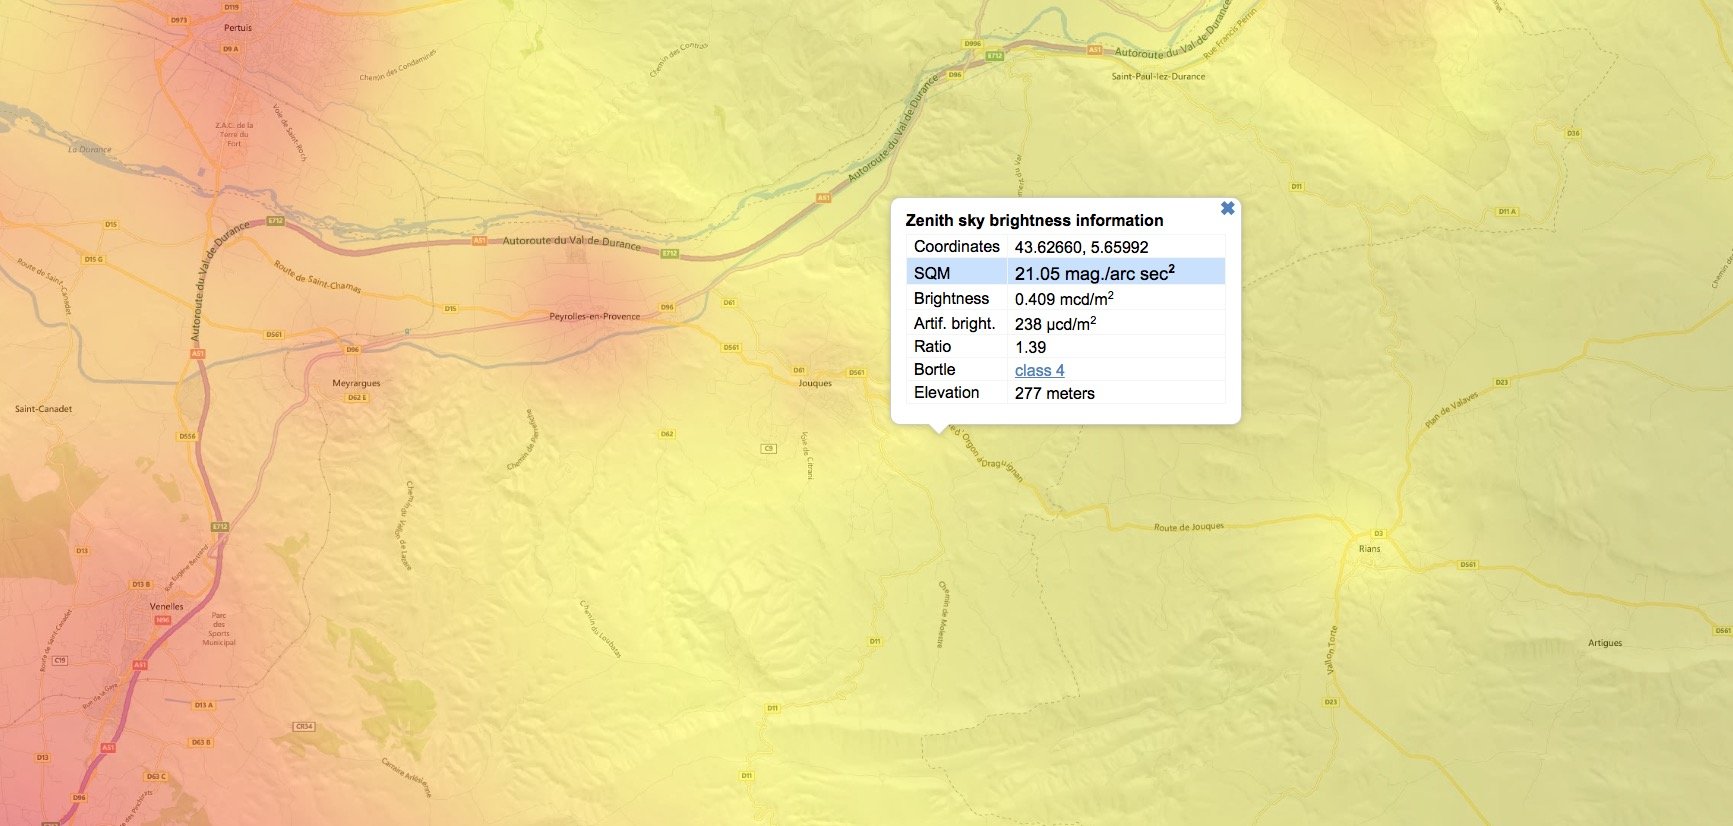Click the SQM value 21.05 mag./arc sec²

coord(1094,272)
